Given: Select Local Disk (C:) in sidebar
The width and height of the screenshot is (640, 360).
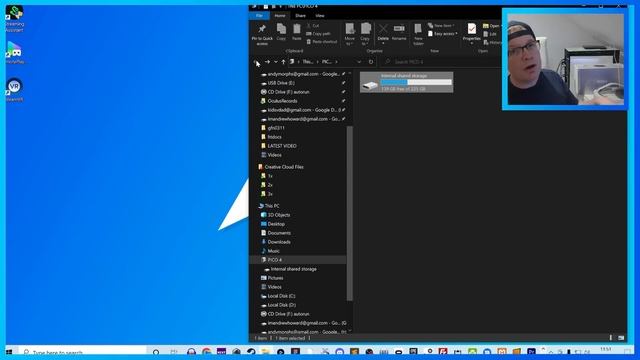Looking at the screenshot, I should click(x=281, y=296).
